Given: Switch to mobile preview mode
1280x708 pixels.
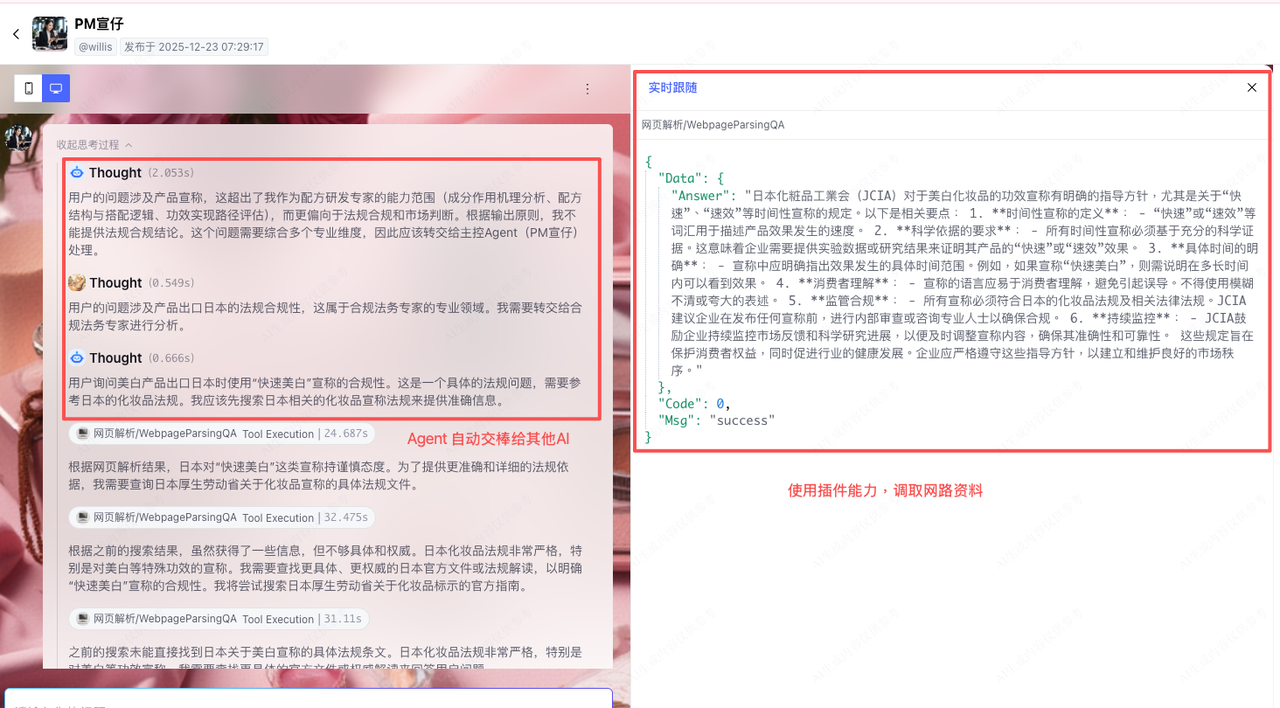Looking at the screenshot, I should 28,89.
